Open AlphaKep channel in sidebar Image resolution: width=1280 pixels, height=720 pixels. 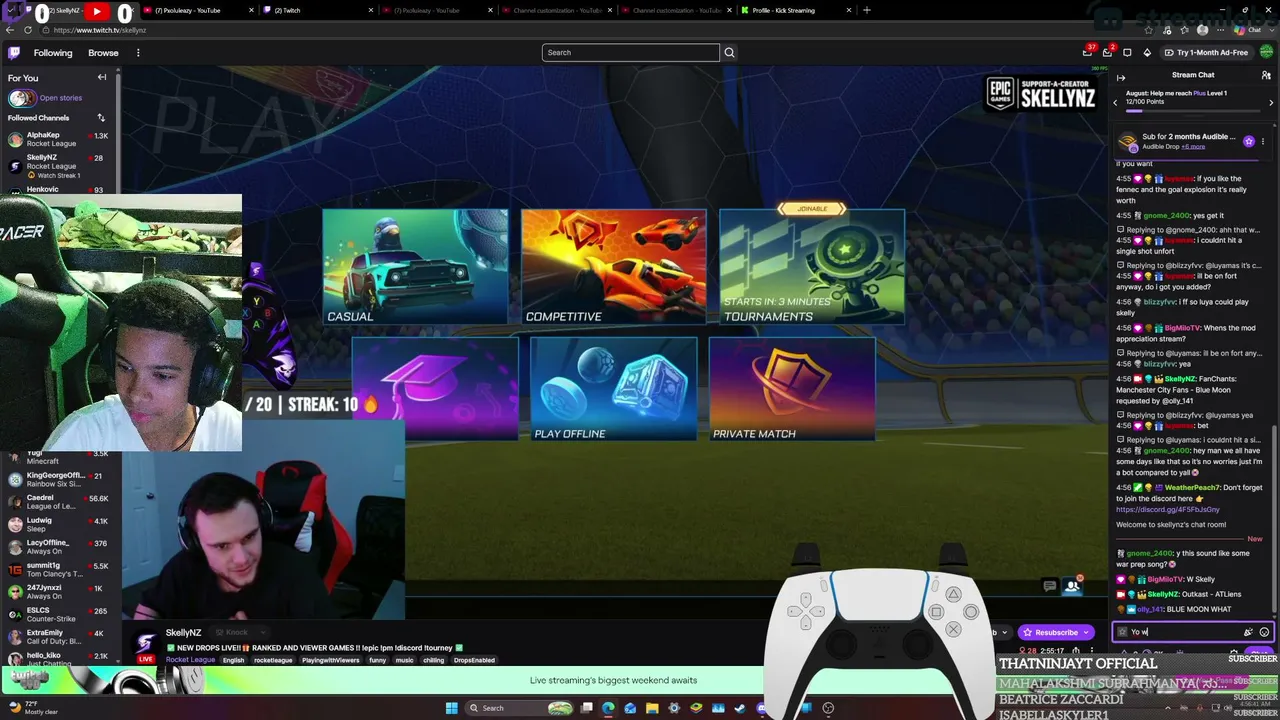tap(58, 139)
